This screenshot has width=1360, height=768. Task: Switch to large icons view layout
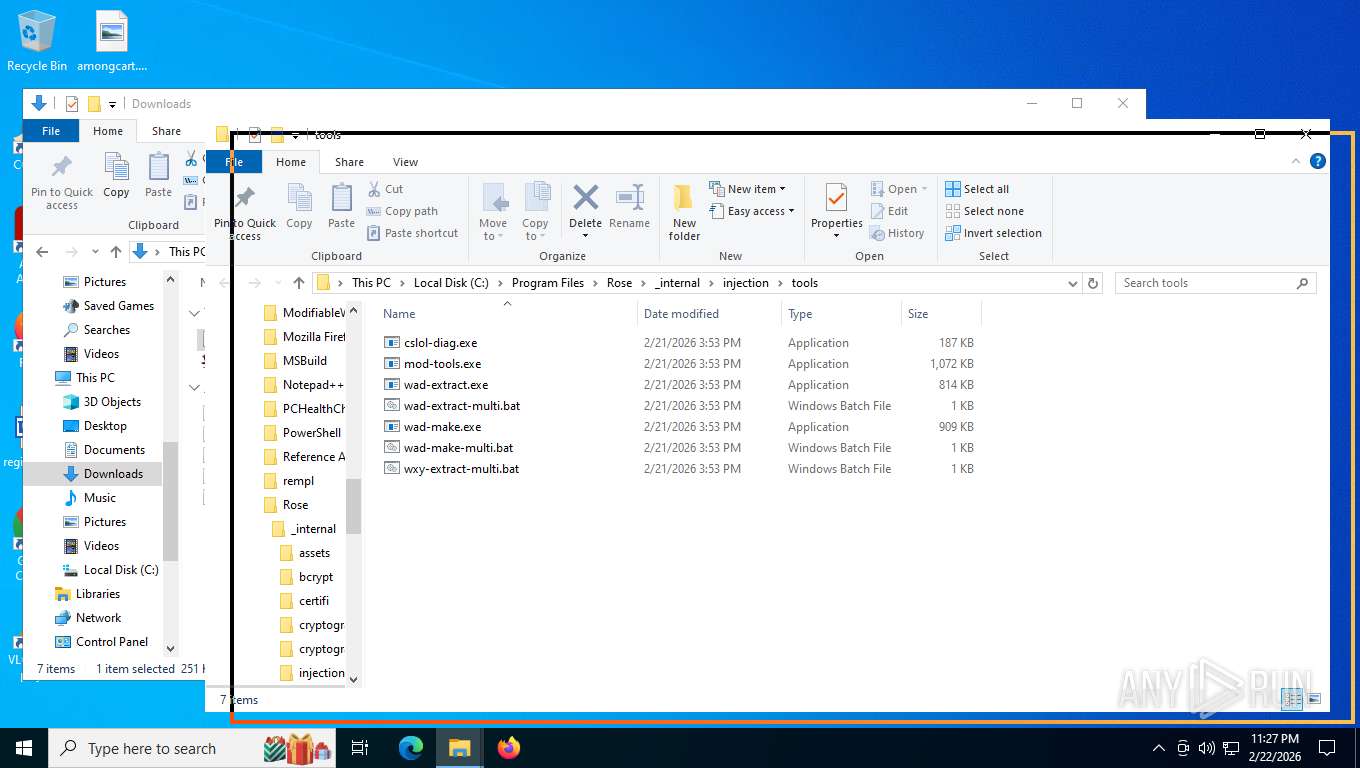[x=1314, y=699]
